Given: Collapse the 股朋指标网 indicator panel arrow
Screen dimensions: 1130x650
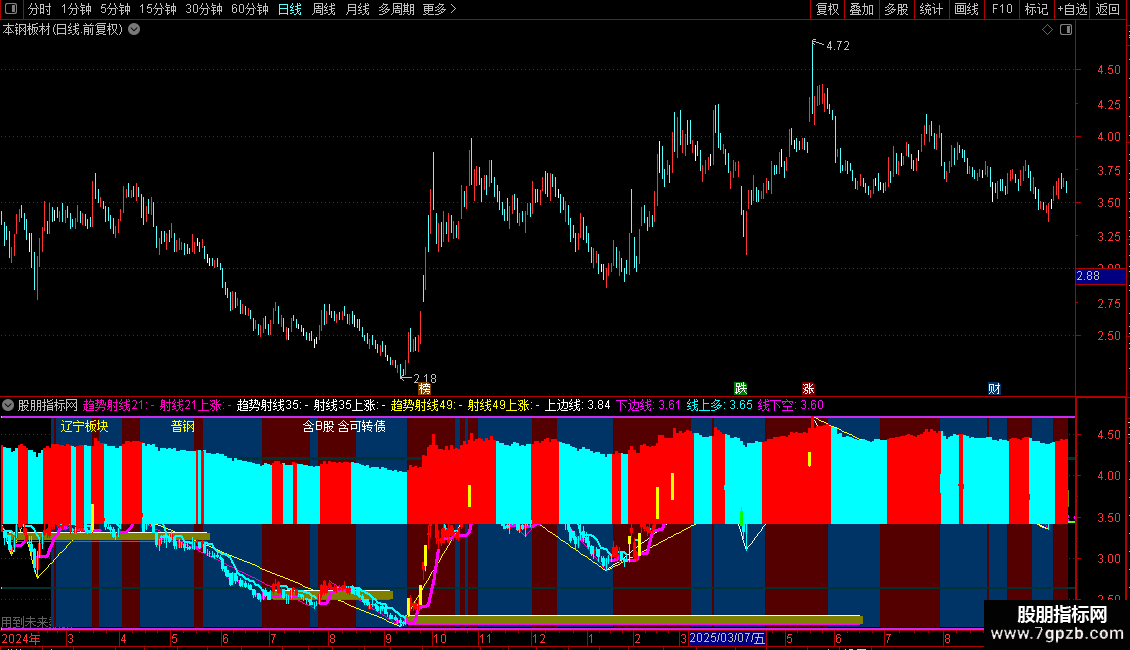Looking at the screenshot, I should tap(8, 405).
